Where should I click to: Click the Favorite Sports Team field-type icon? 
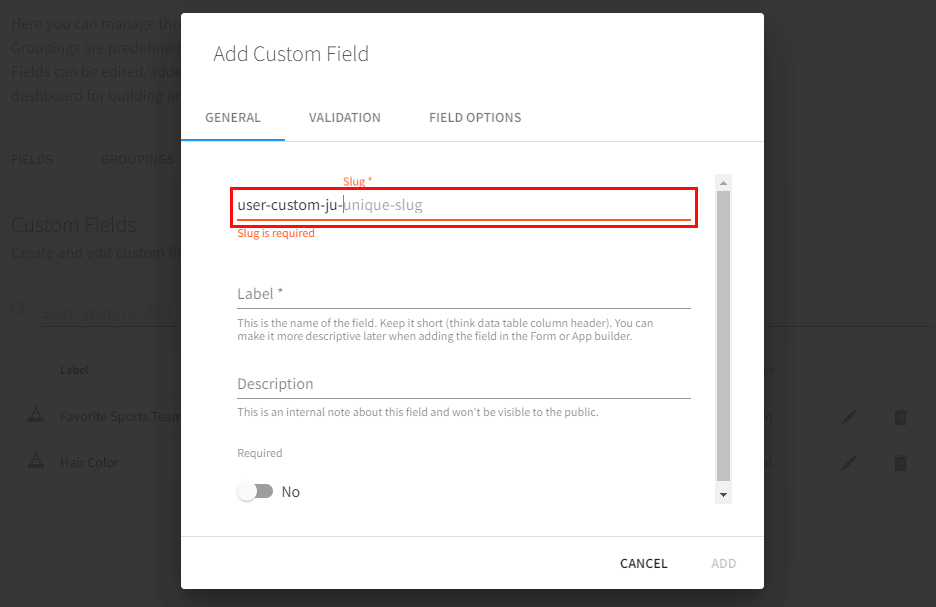[x=35, y=417]
